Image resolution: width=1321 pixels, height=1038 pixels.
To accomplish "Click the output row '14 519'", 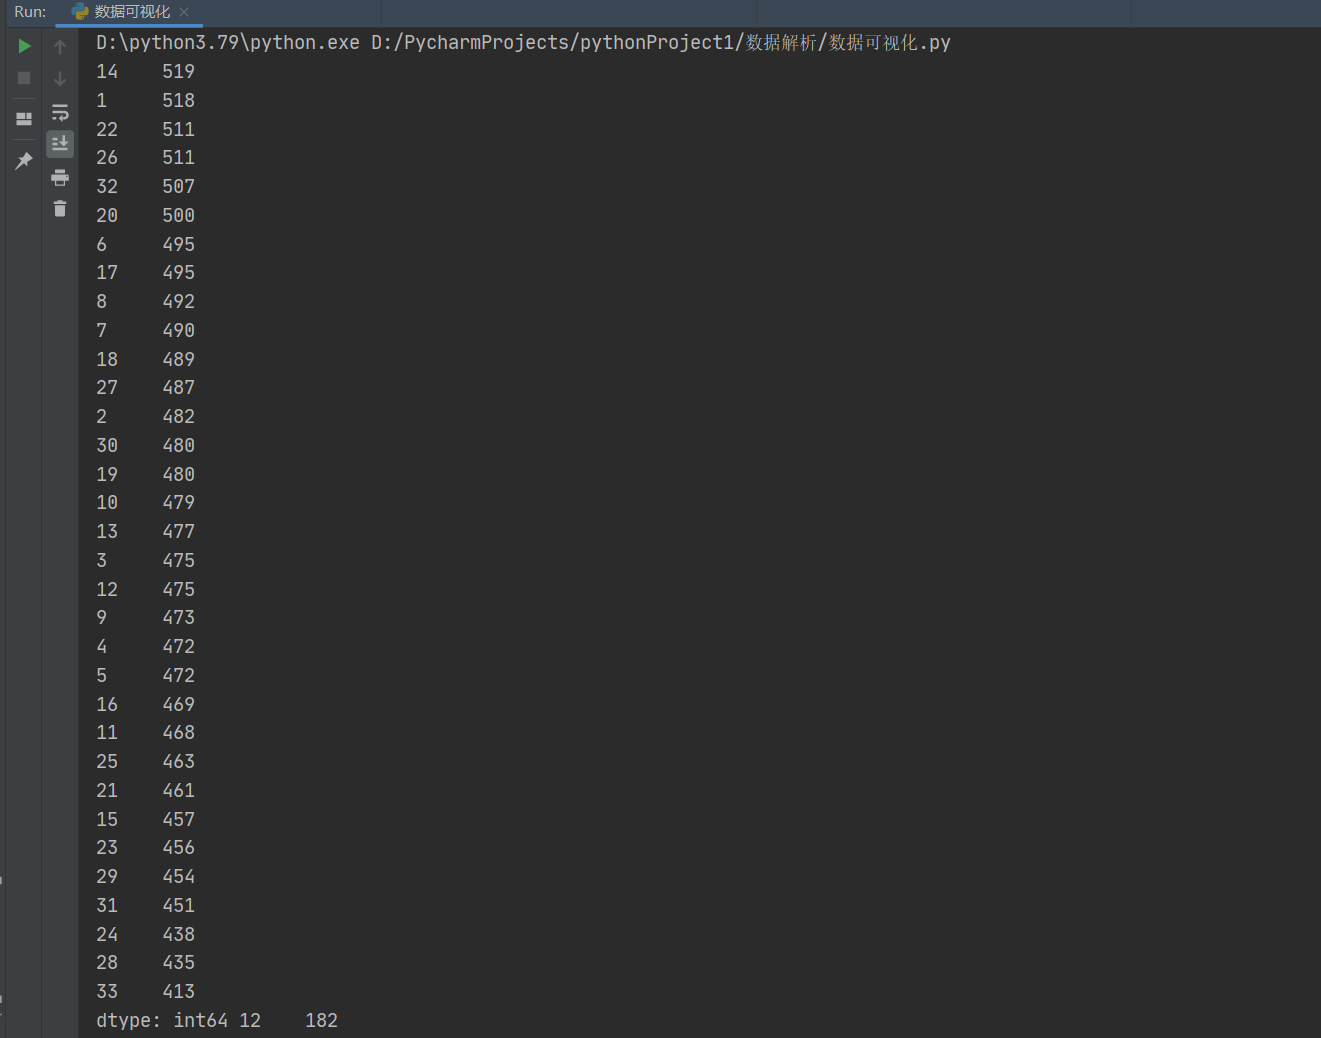I will pos(146,72).
